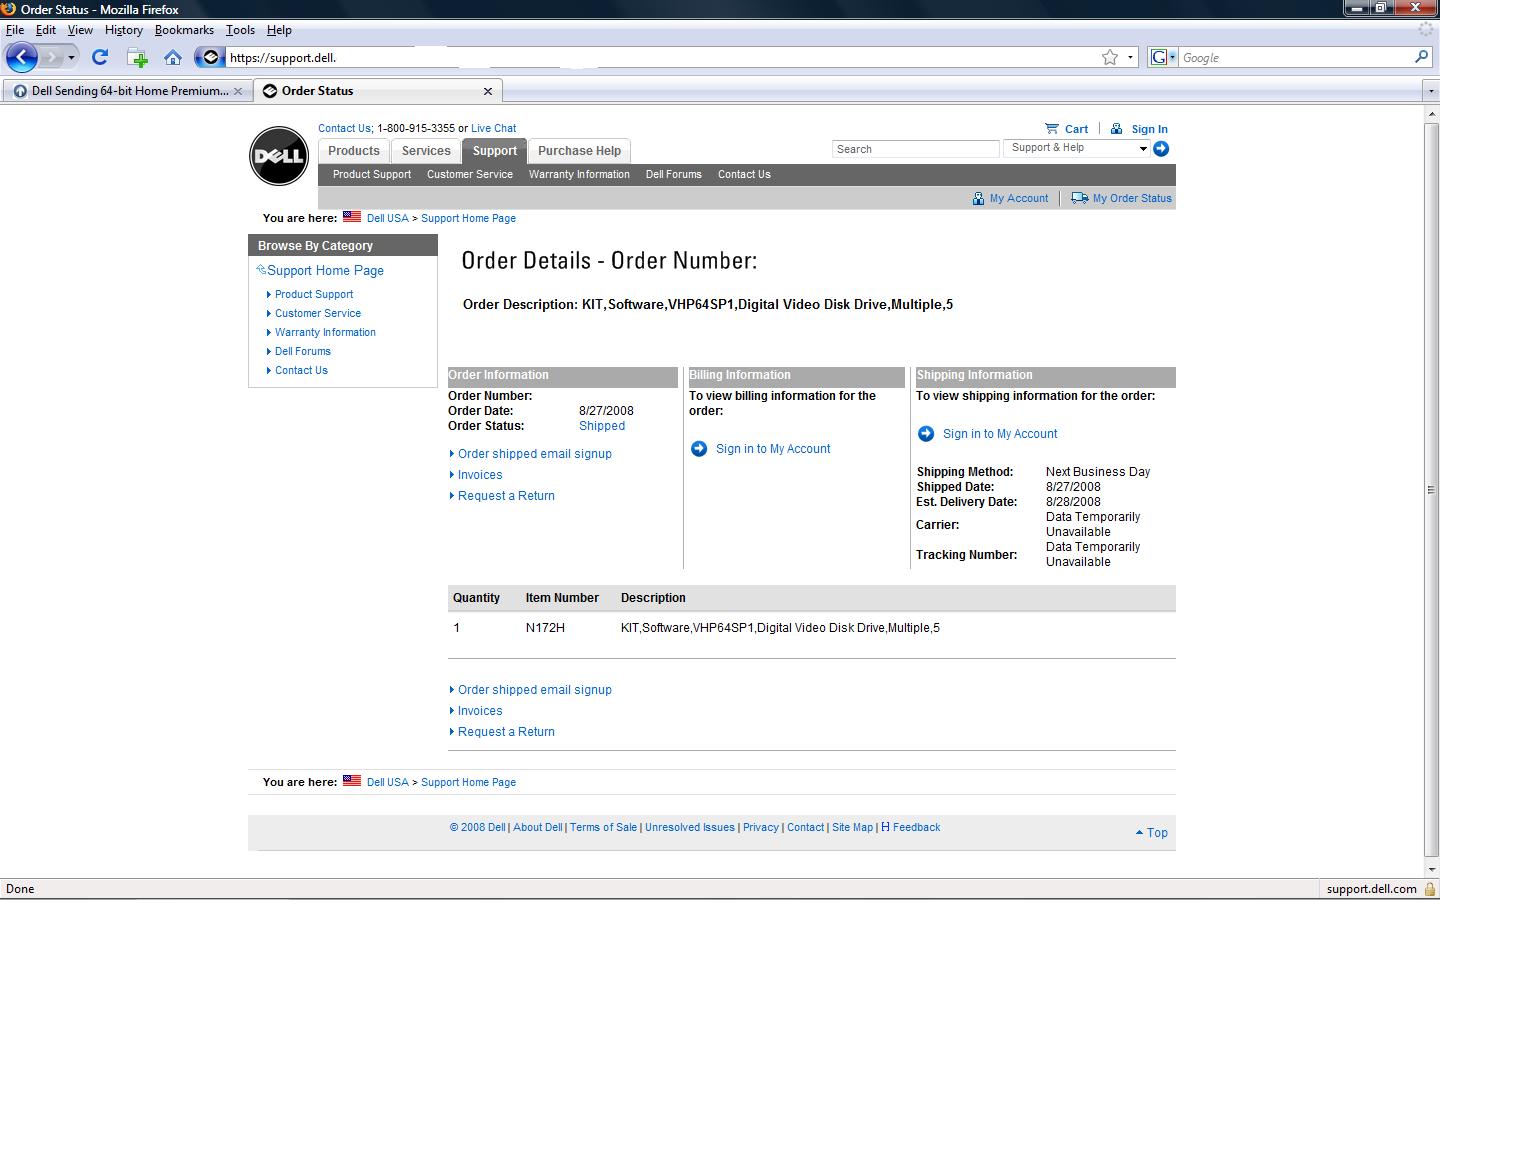Click the site identity icon in address bar
The height and width of the screenshot is (1152, 1536).
[x=209, y=57]
